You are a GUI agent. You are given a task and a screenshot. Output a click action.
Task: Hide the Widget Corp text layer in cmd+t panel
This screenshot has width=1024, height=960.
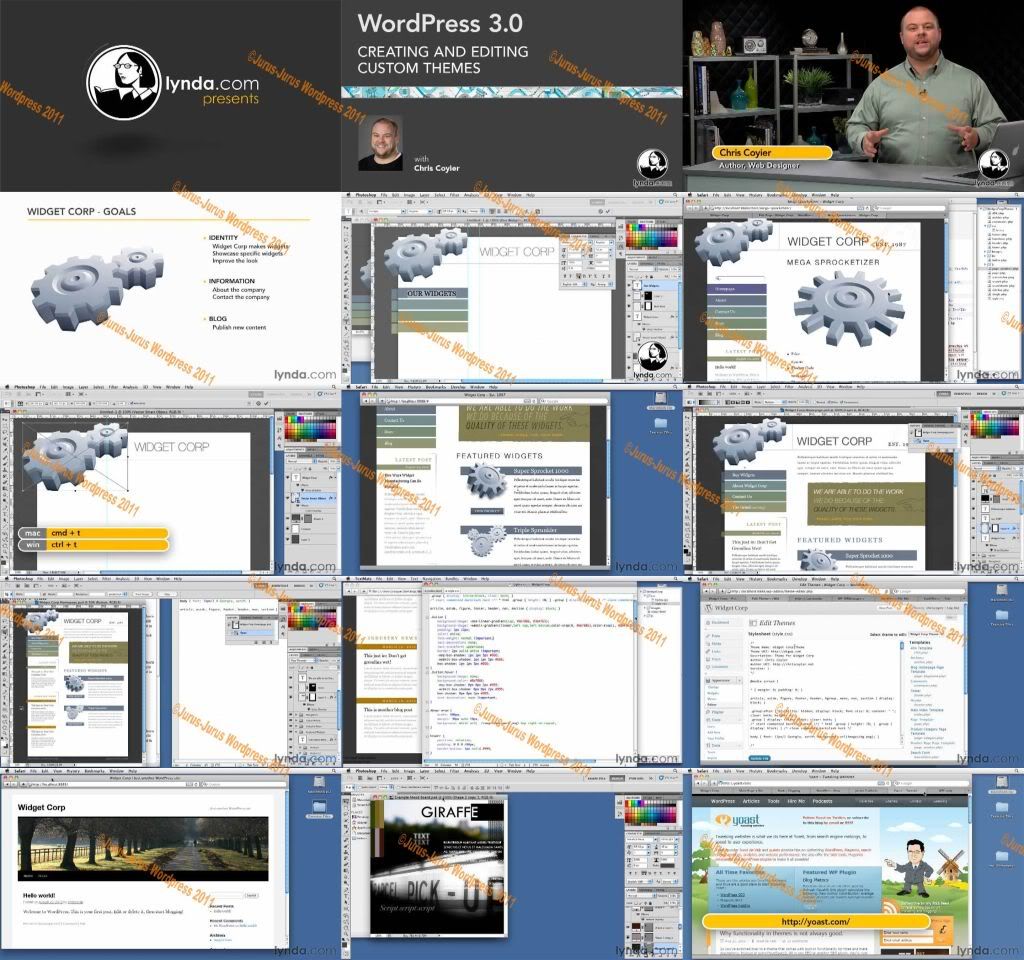pos(288,478)
